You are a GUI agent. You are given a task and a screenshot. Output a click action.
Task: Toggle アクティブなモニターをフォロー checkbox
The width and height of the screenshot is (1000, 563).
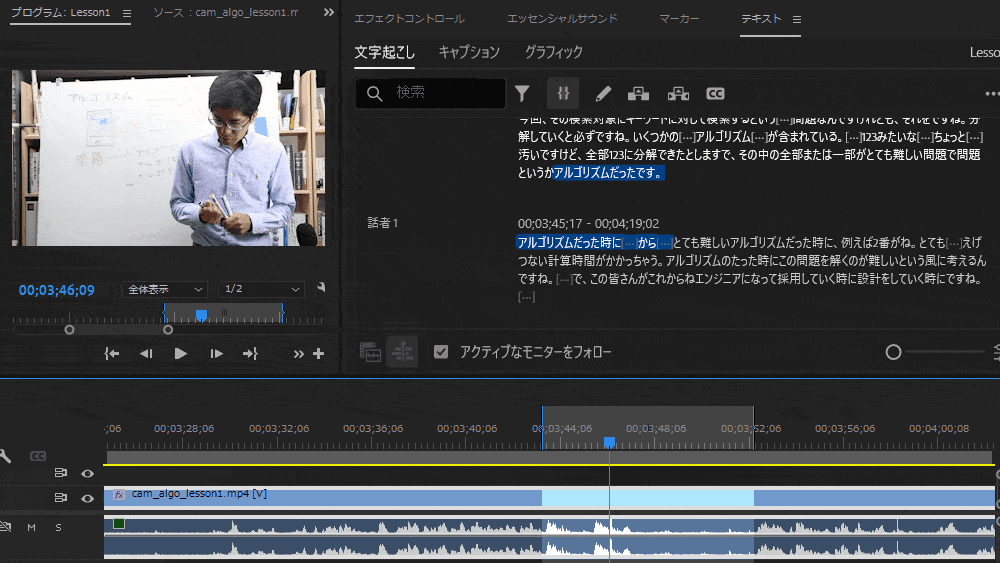(441, 352)
